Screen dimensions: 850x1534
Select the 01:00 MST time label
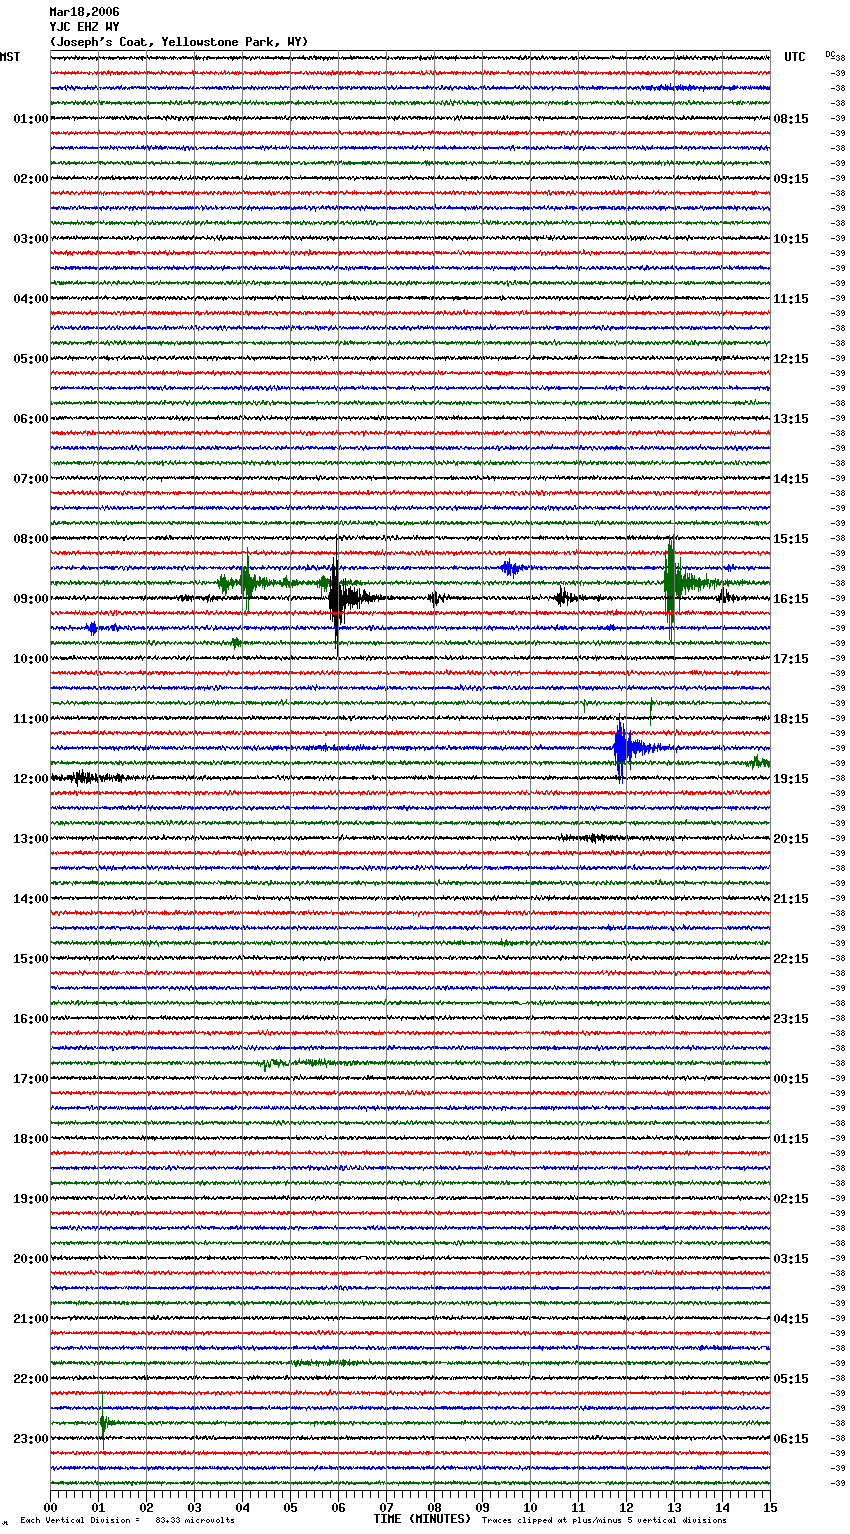(x=31, y=119)
